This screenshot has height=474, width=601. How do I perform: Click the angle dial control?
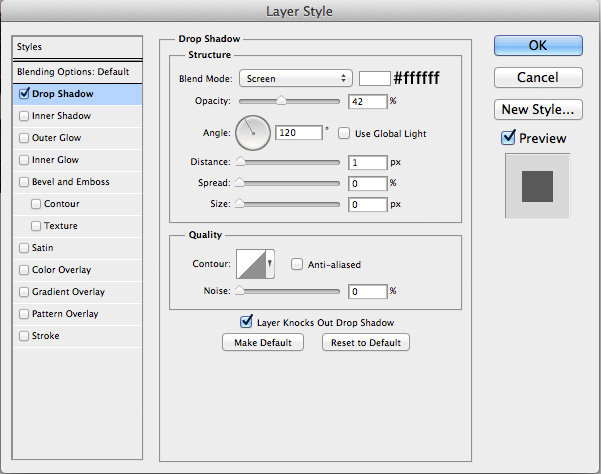point(253,133)
